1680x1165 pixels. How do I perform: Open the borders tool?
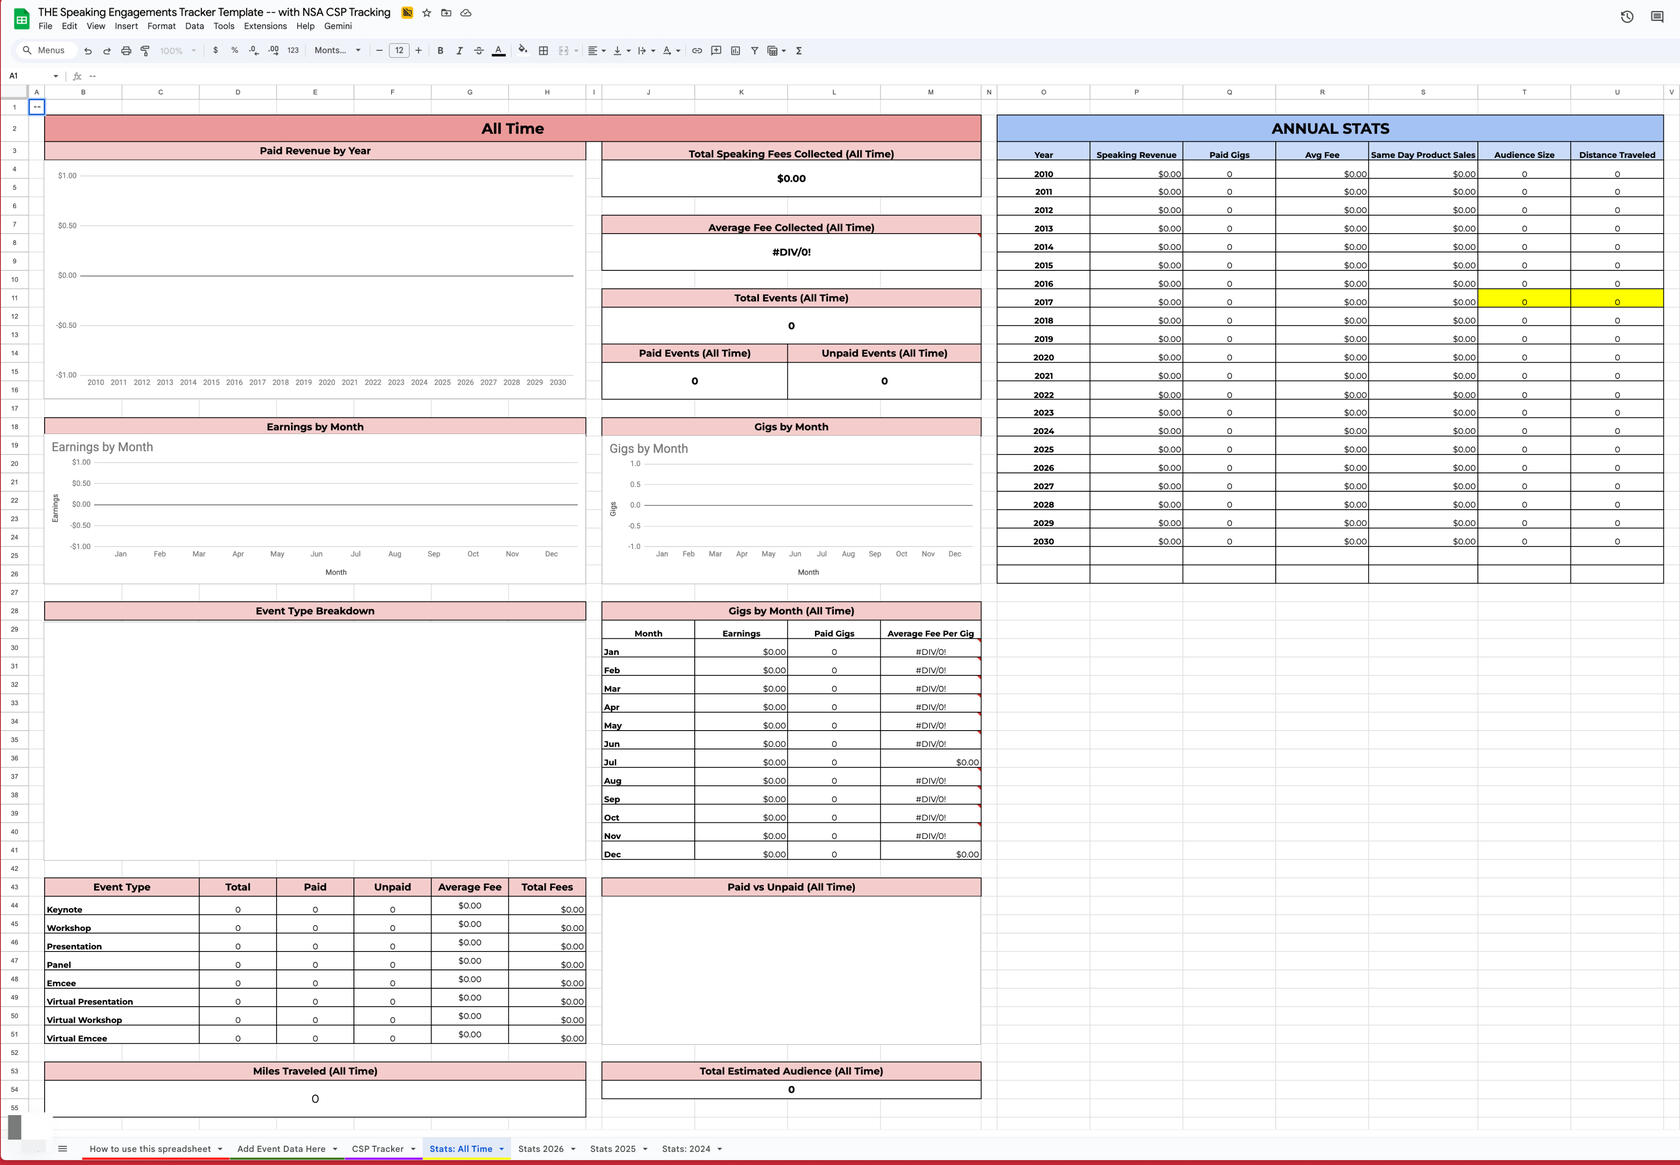click(543, 51)
